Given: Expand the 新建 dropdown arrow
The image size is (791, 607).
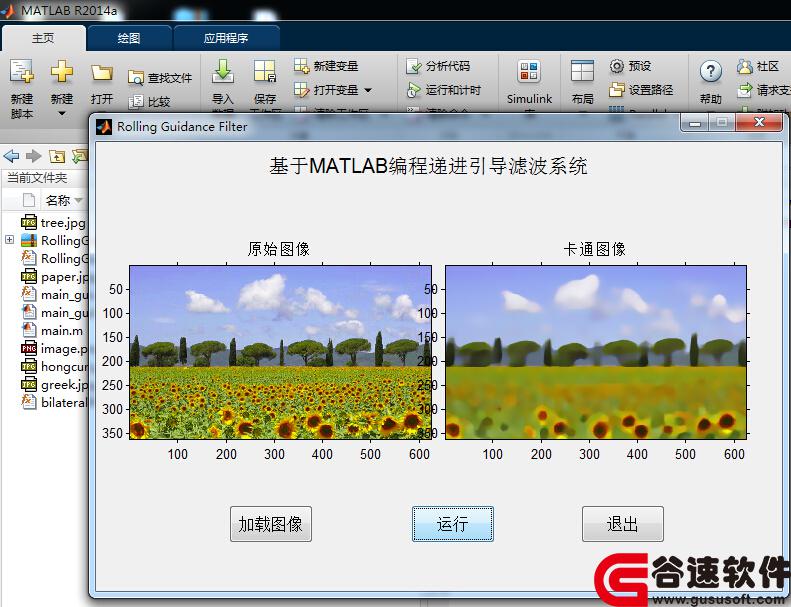Looking at the screenshot, I should [62, 114].
